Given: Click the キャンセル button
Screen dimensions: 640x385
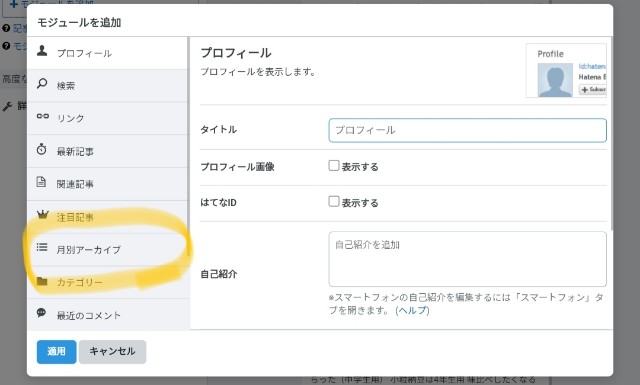Looking at the screenshot, I should [x=112, y=352].
